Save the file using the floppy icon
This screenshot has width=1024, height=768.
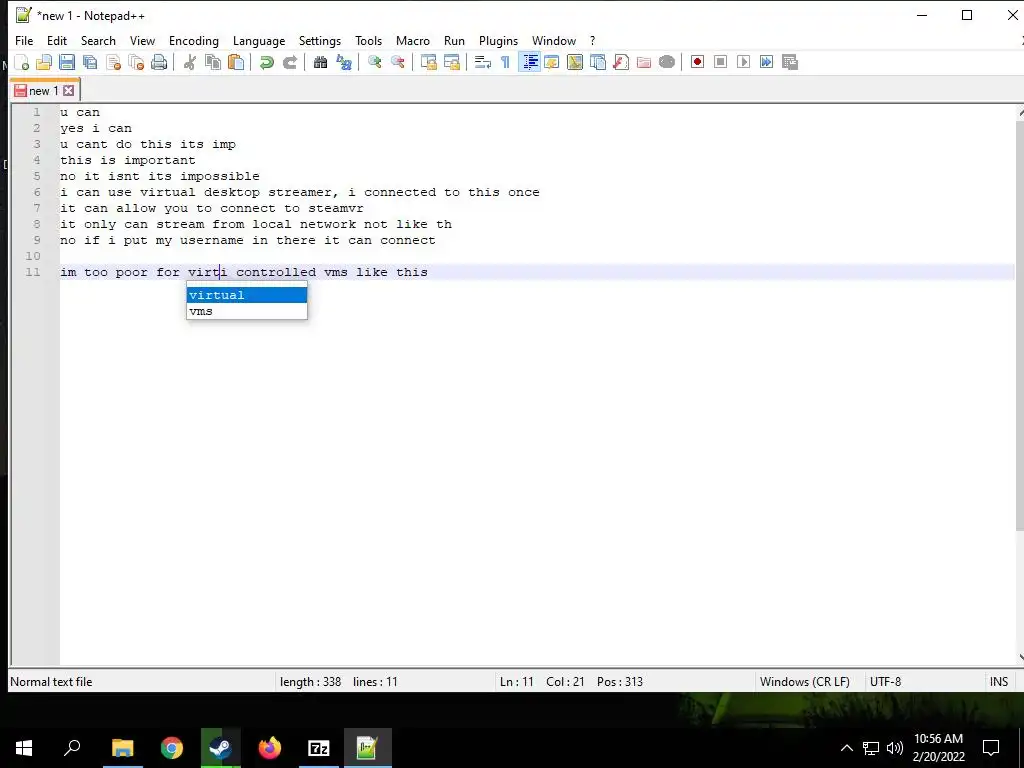(x=67, y=62)
